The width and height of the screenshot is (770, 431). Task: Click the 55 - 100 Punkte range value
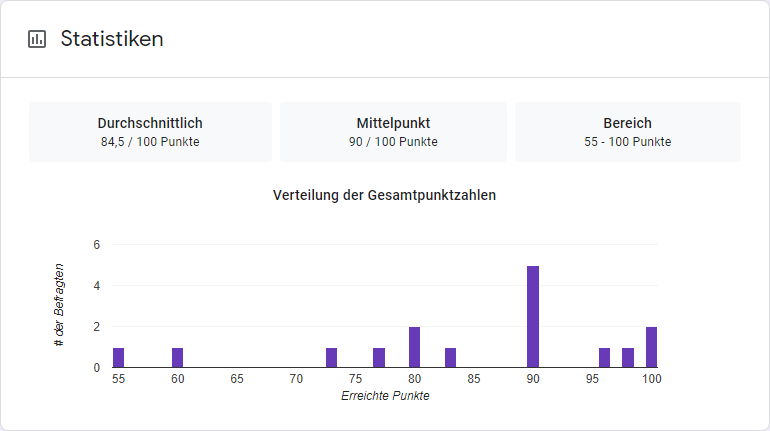point(627,142)
